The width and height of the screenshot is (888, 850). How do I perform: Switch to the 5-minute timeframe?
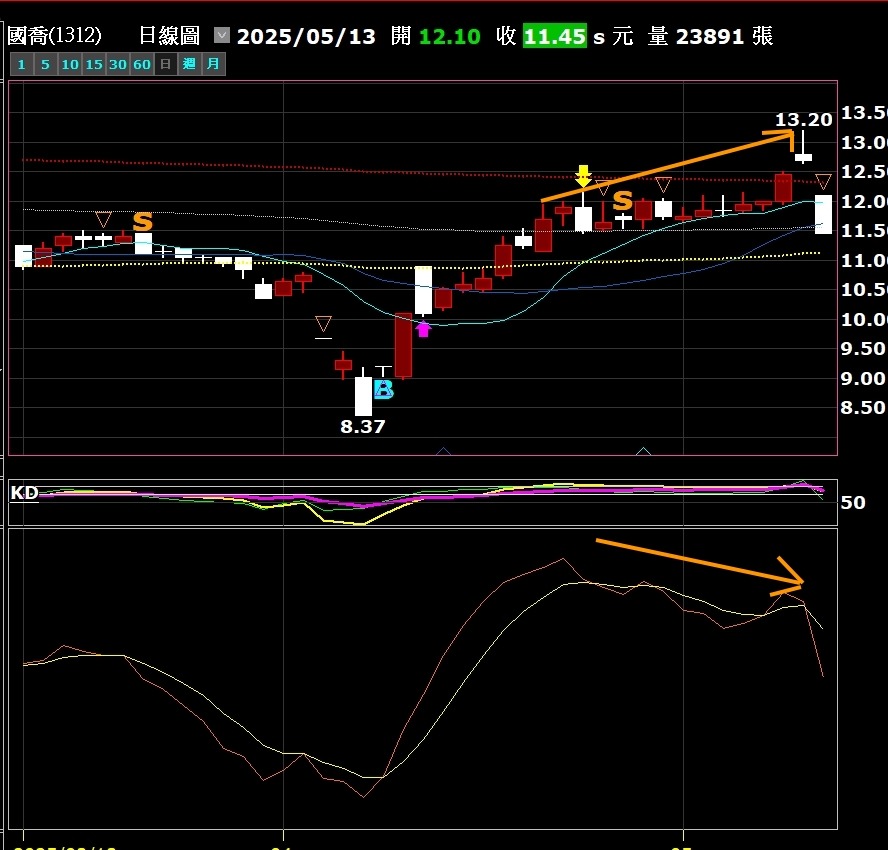(x=45, y=65)
